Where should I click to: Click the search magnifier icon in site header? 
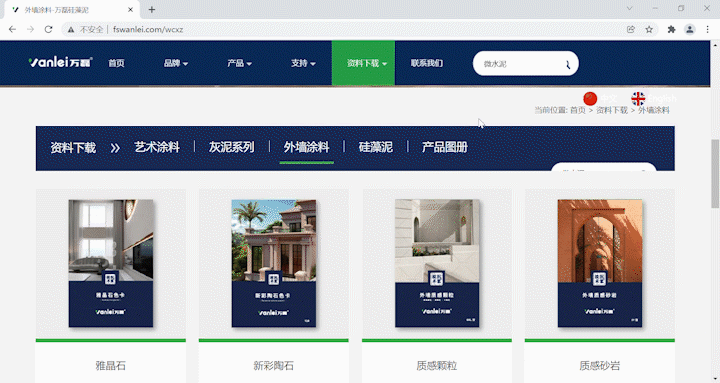pyautogui.click(x=568, y=64)
